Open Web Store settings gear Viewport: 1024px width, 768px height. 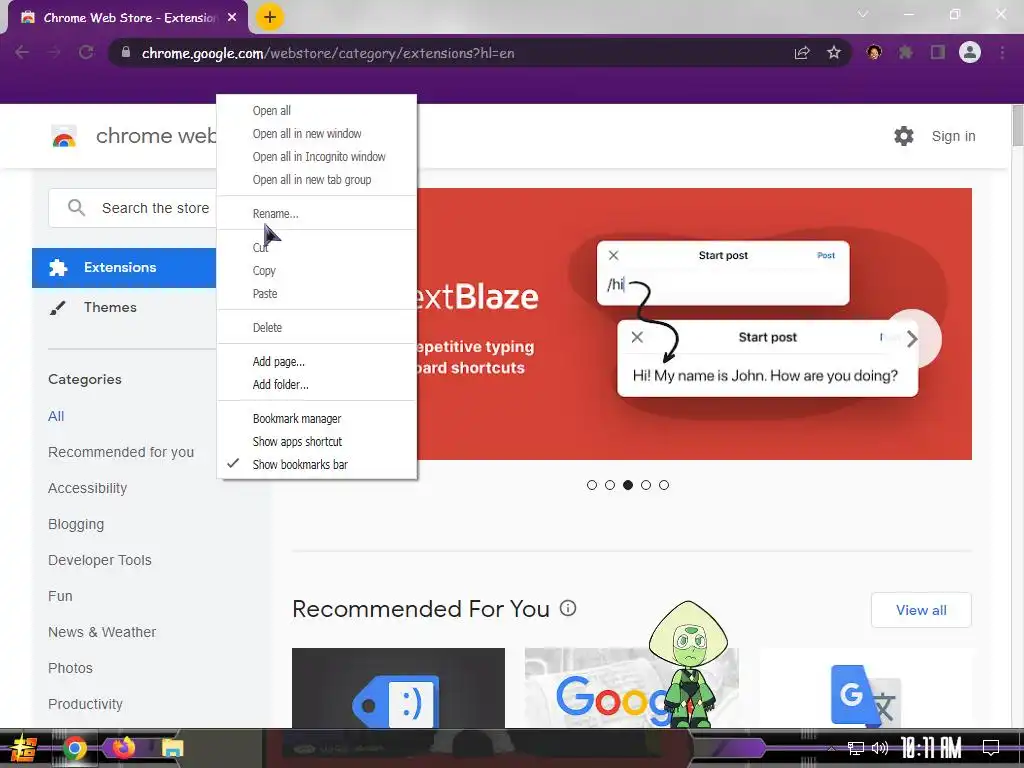coord(904,136)
